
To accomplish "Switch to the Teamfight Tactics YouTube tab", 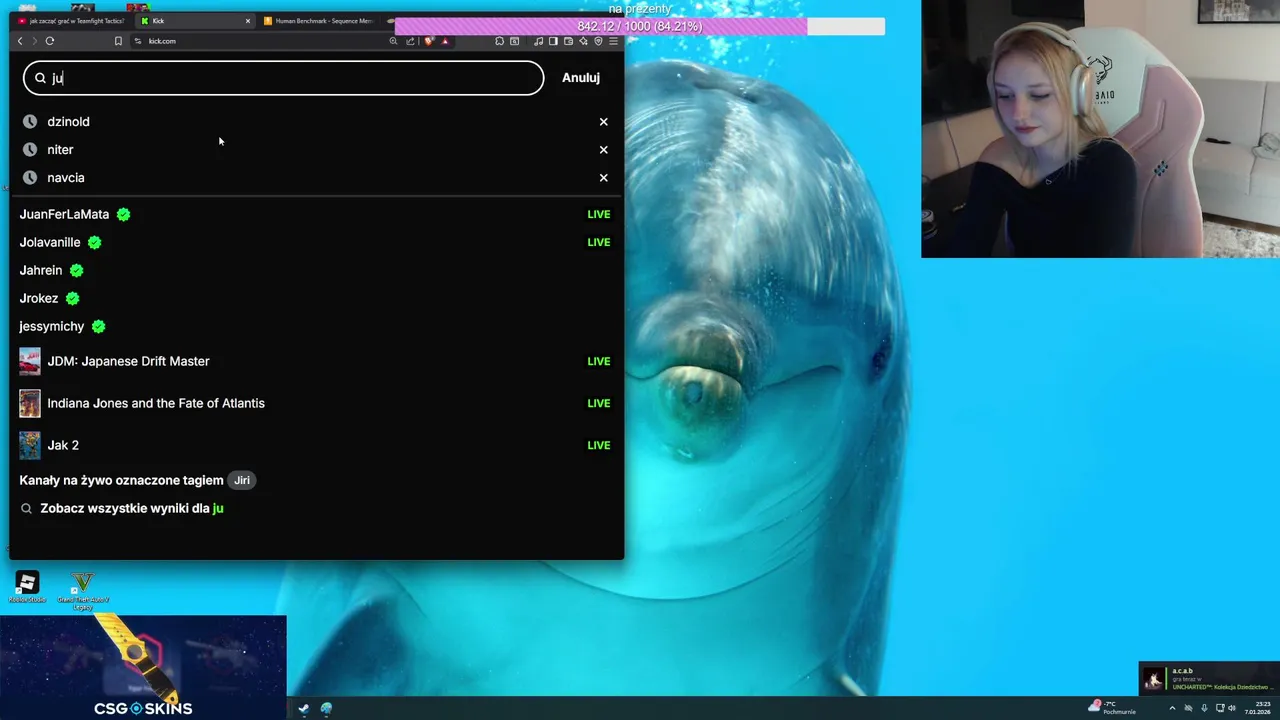I will tap(70, 21).
